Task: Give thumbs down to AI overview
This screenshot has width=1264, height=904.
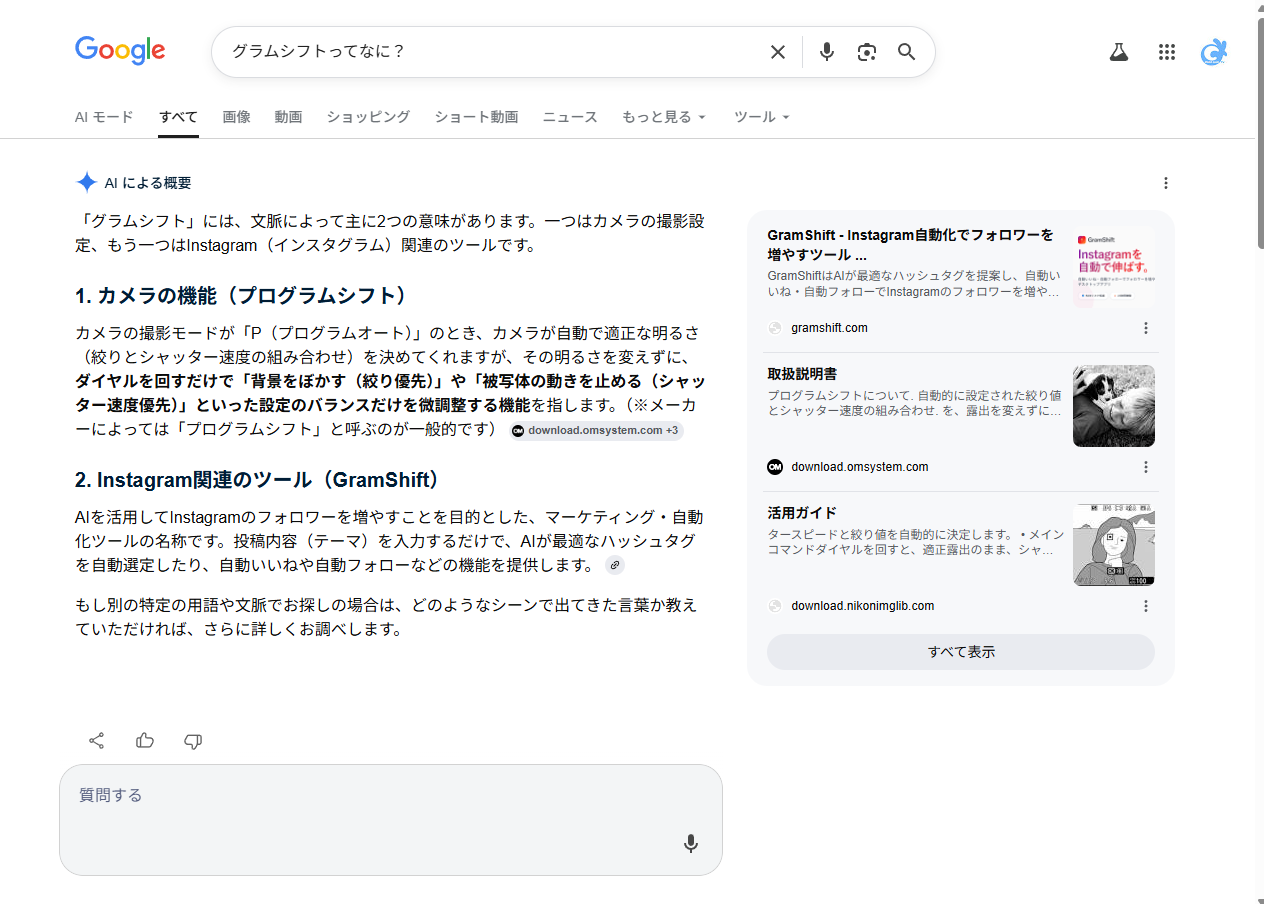Action: click(193, 741)
